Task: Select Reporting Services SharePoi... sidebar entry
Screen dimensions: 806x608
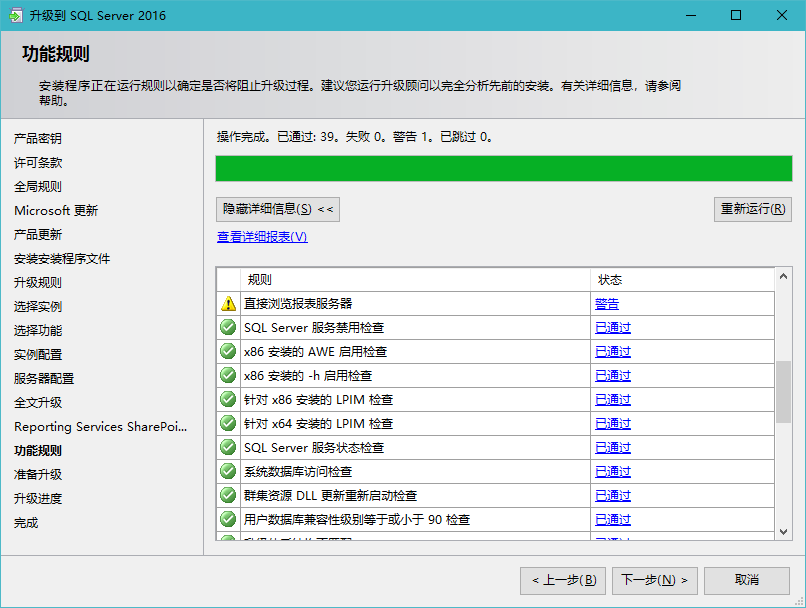Action: (100, 426)
